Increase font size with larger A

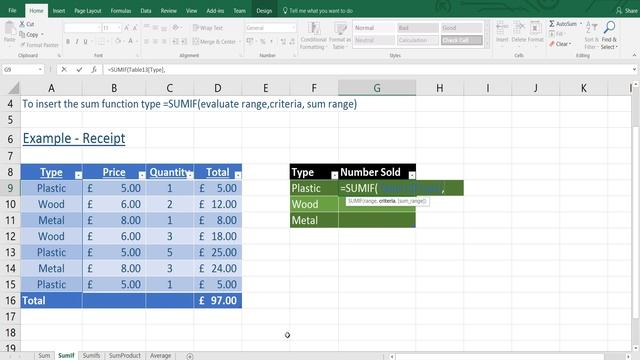[x=127, y=28]
